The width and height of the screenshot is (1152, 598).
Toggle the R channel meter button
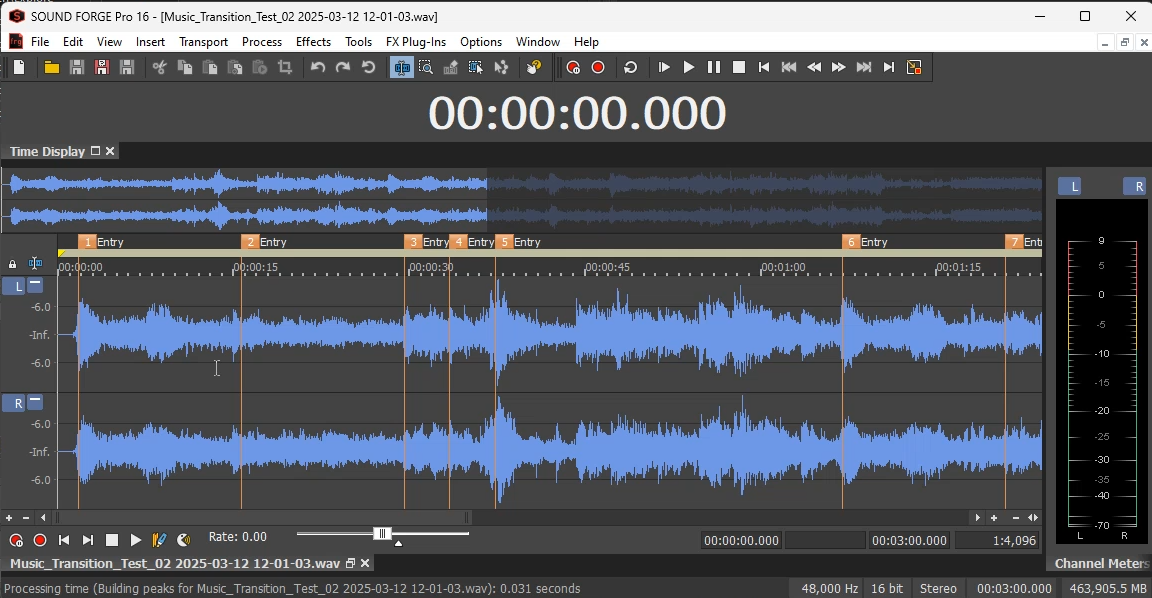1136,187
